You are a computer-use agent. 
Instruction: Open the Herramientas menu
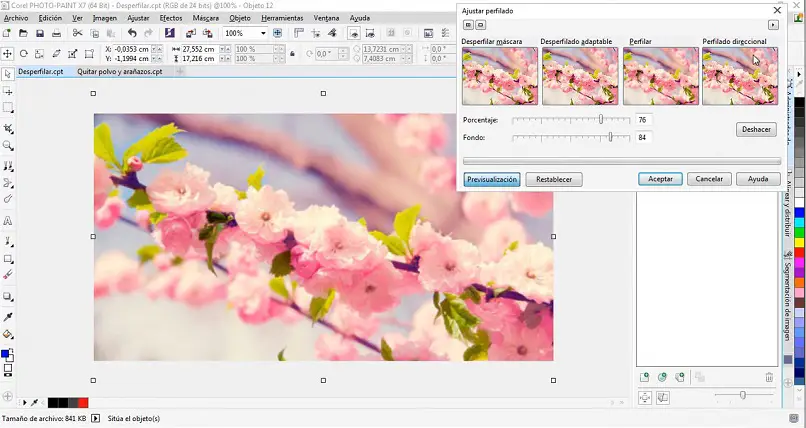282,18
